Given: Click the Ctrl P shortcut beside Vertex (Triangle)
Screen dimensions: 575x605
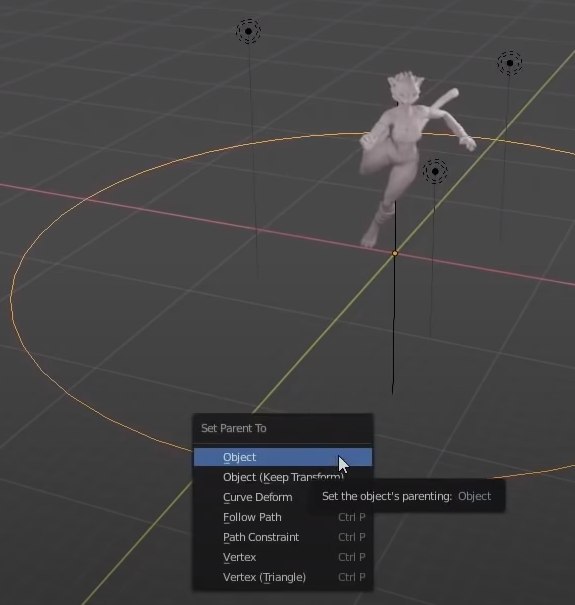Looking at the screenshot, I should click(x=352, y=577).
